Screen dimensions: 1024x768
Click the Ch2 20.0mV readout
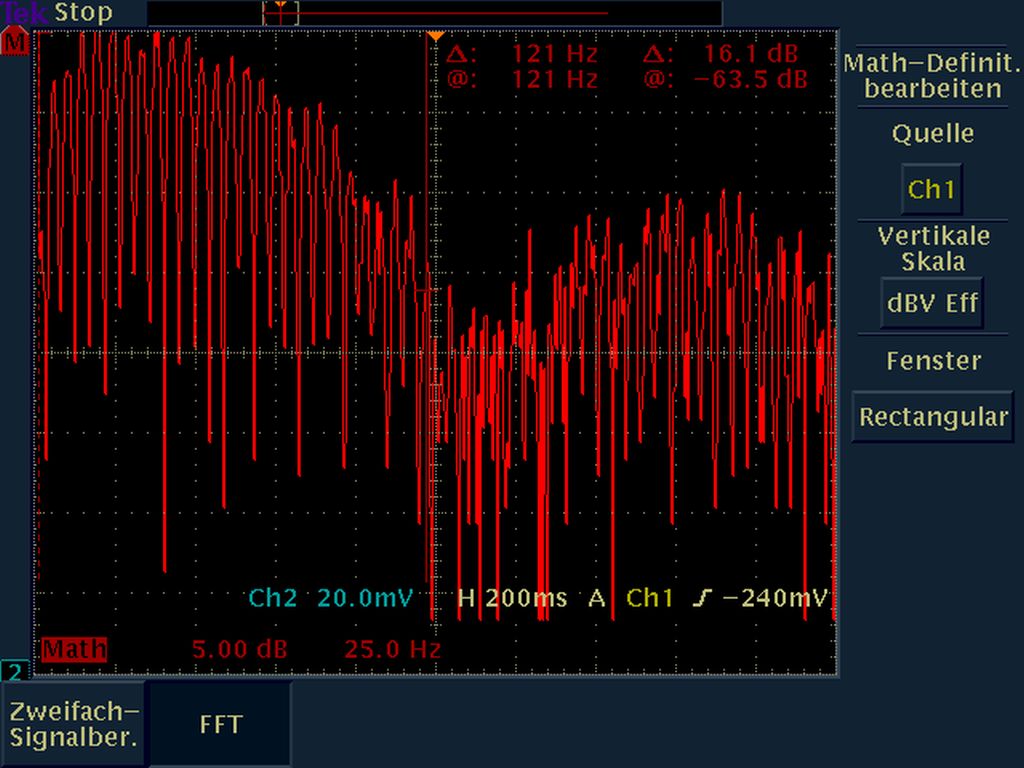[x=330, y=598]
